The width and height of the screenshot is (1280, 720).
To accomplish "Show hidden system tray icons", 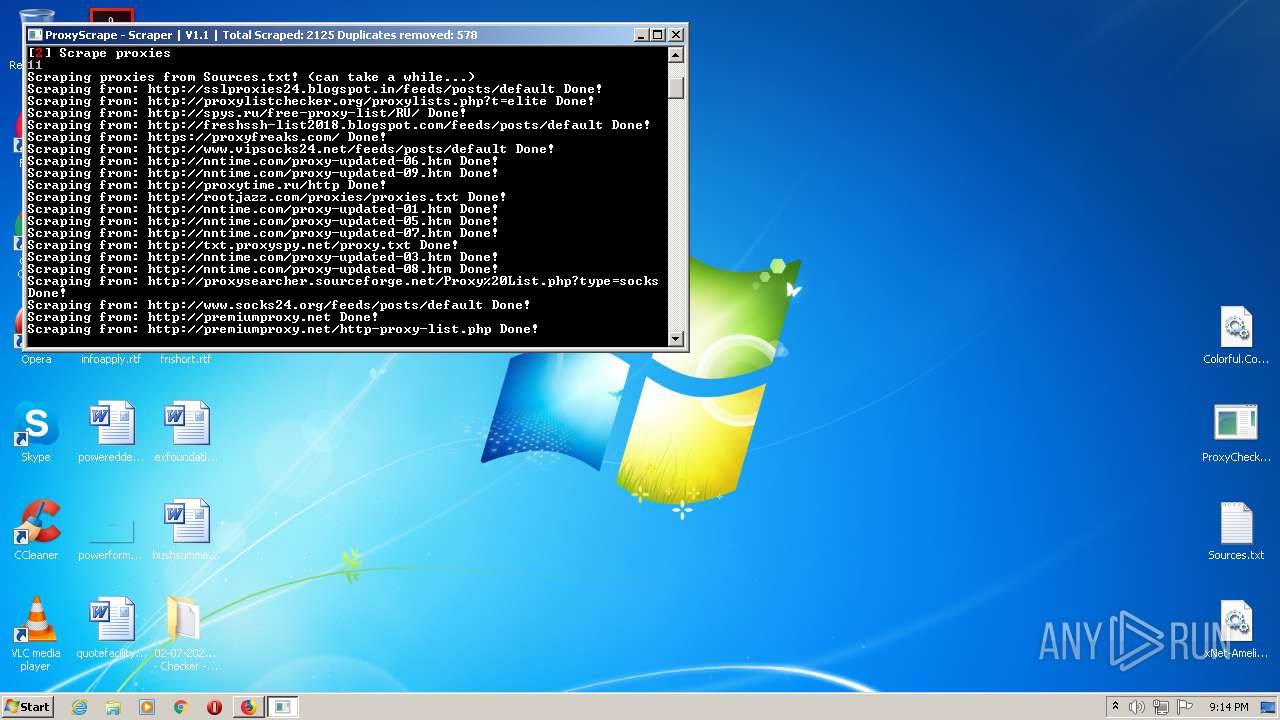I will pos(1115,707).
